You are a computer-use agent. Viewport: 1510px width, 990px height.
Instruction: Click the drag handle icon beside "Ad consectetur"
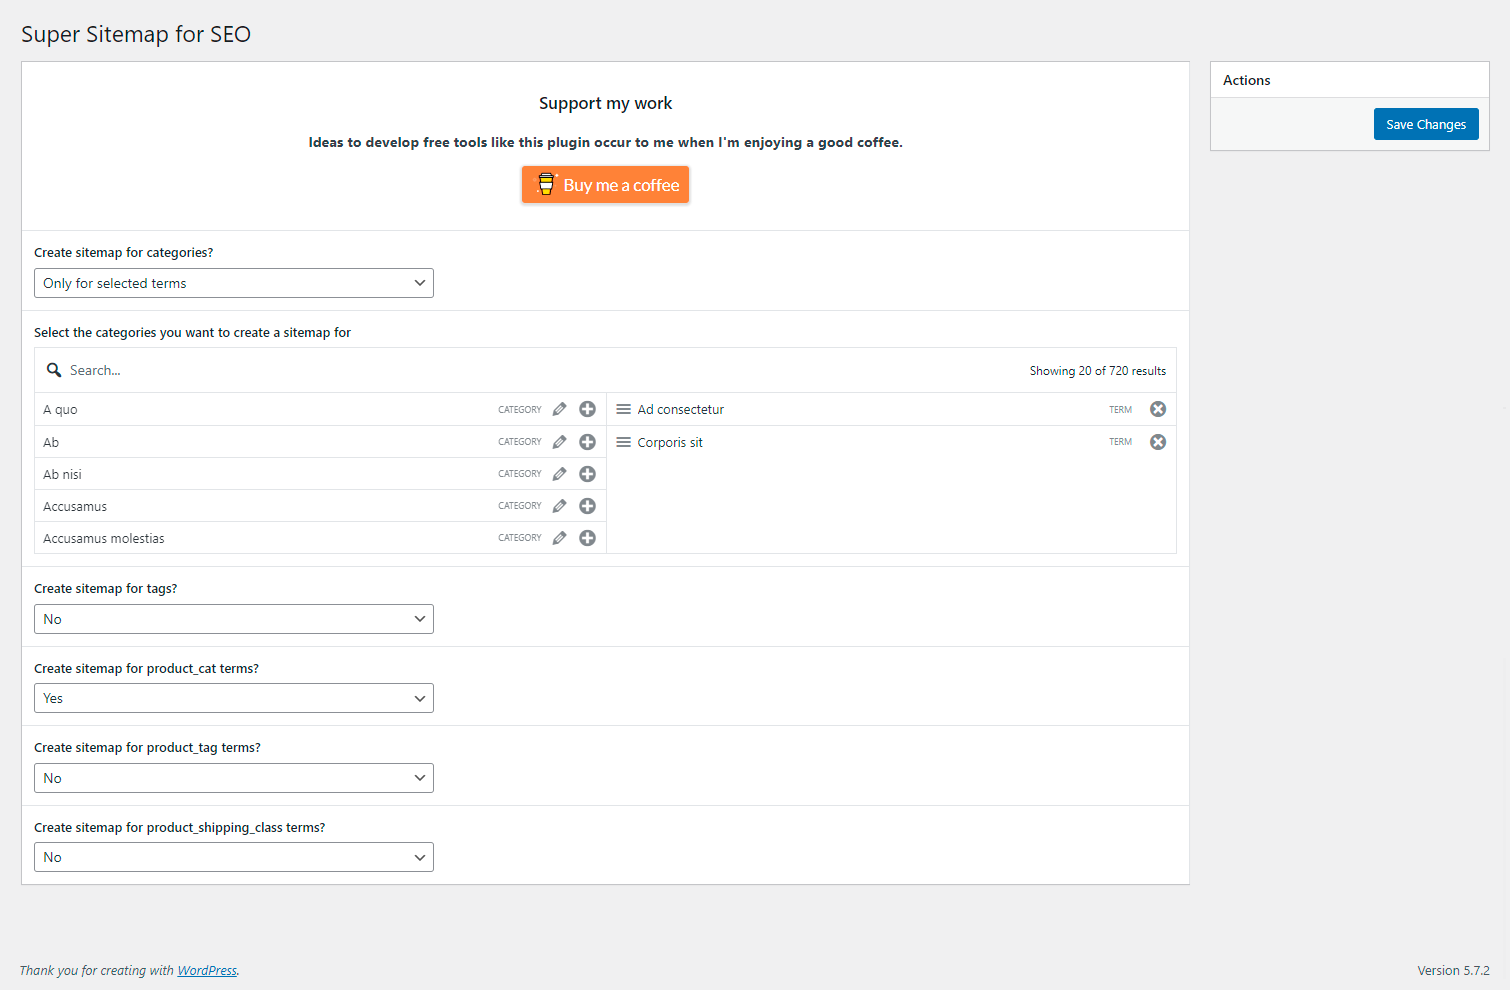pos(623,408)
